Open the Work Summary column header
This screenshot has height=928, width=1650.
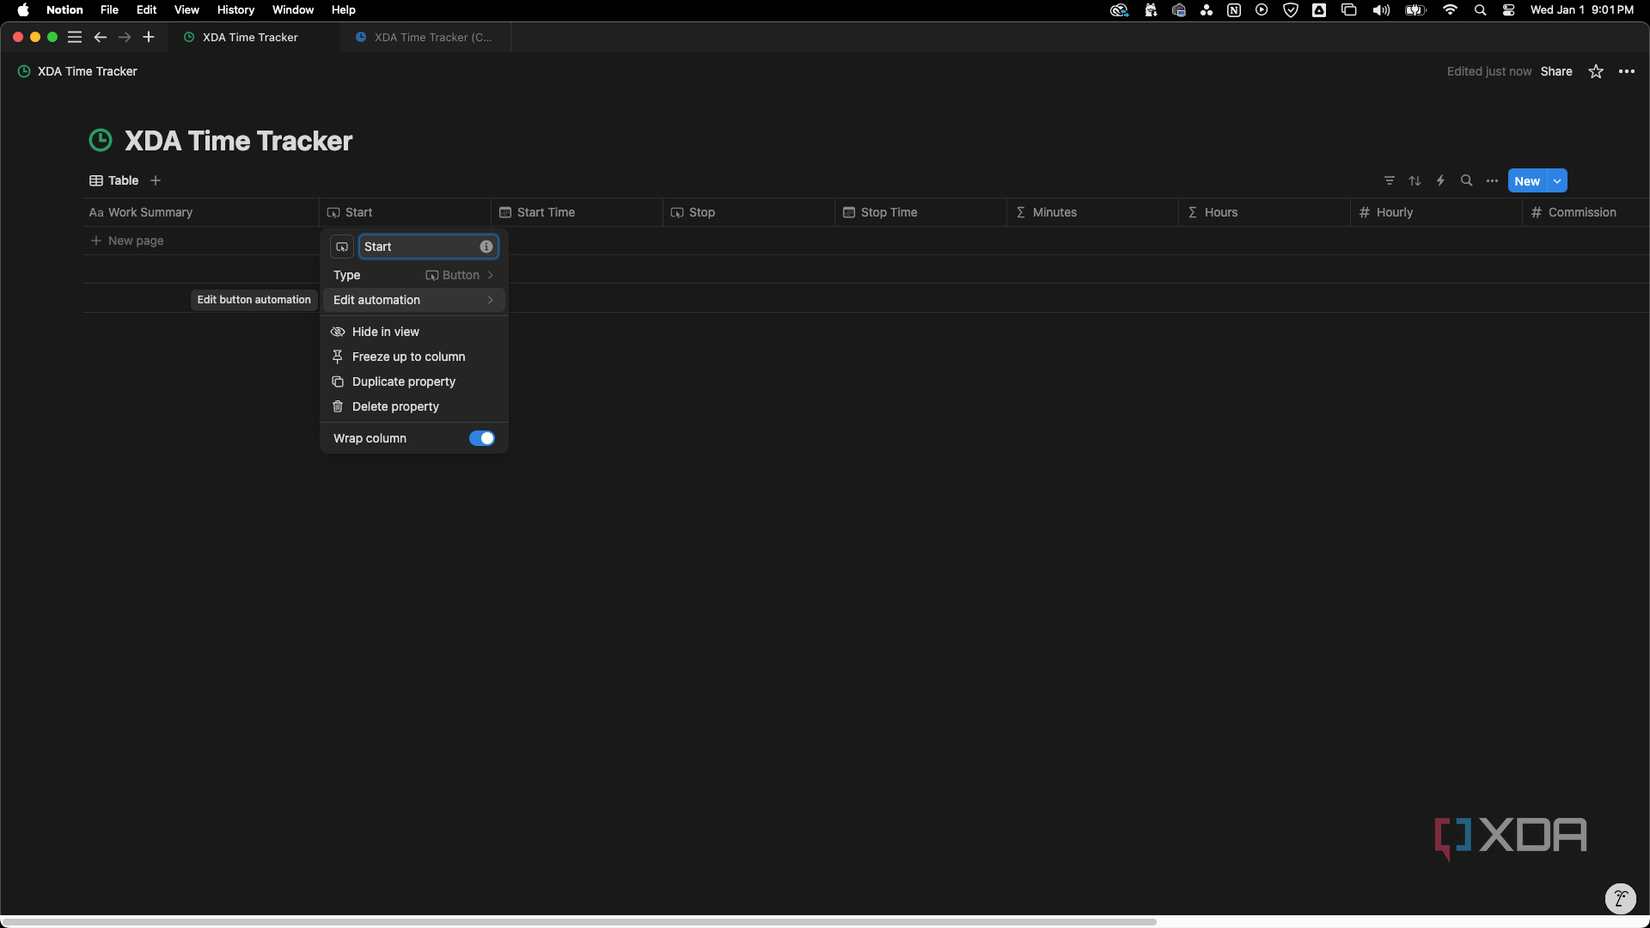[x=200, y=212]
